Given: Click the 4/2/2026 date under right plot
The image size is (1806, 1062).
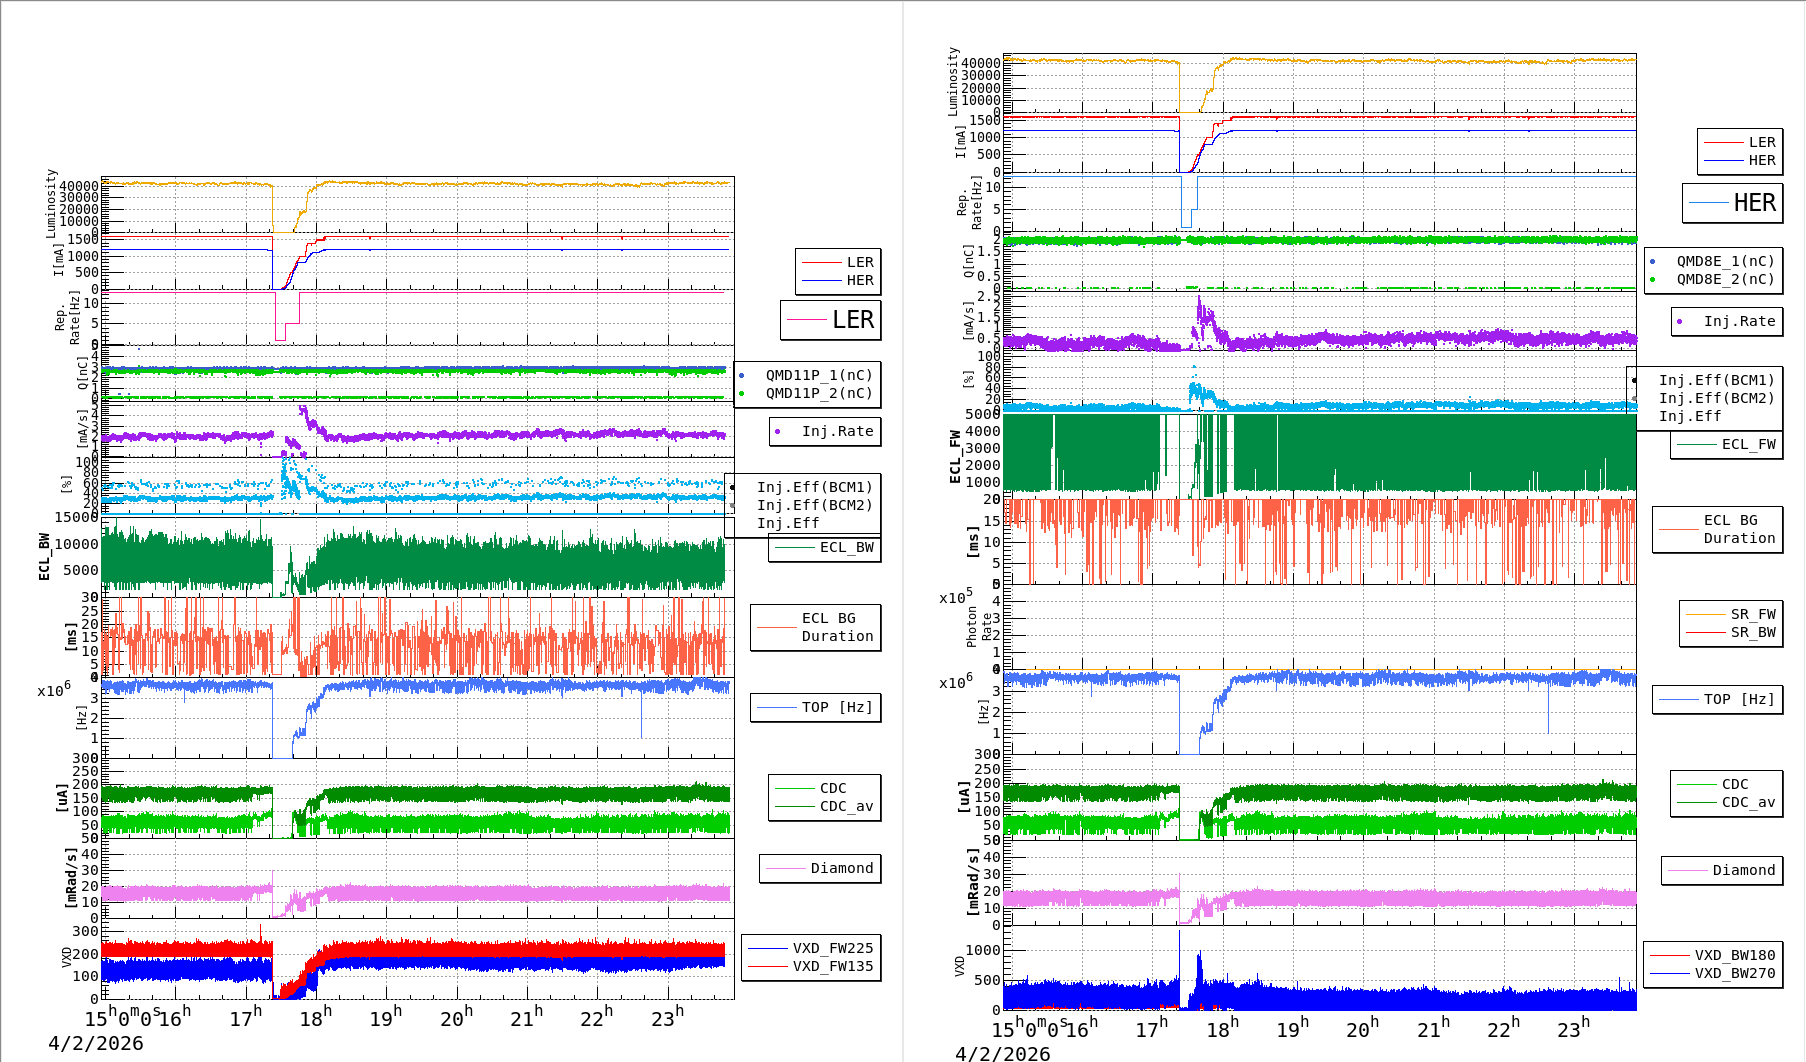Looking at the screenshot, I should pyautogui.click(x=1002, y=1053).
